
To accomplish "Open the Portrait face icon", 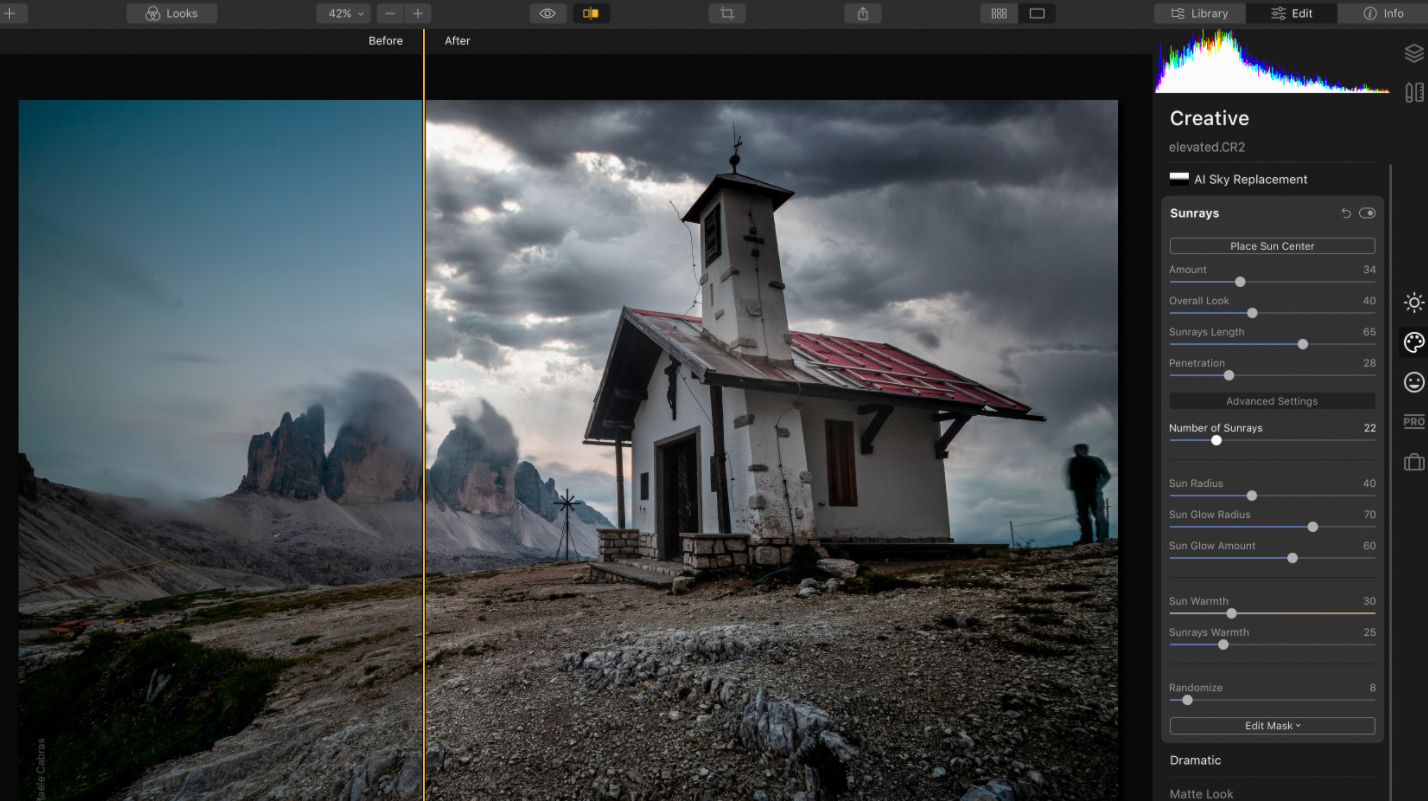I will [1413, 382].
